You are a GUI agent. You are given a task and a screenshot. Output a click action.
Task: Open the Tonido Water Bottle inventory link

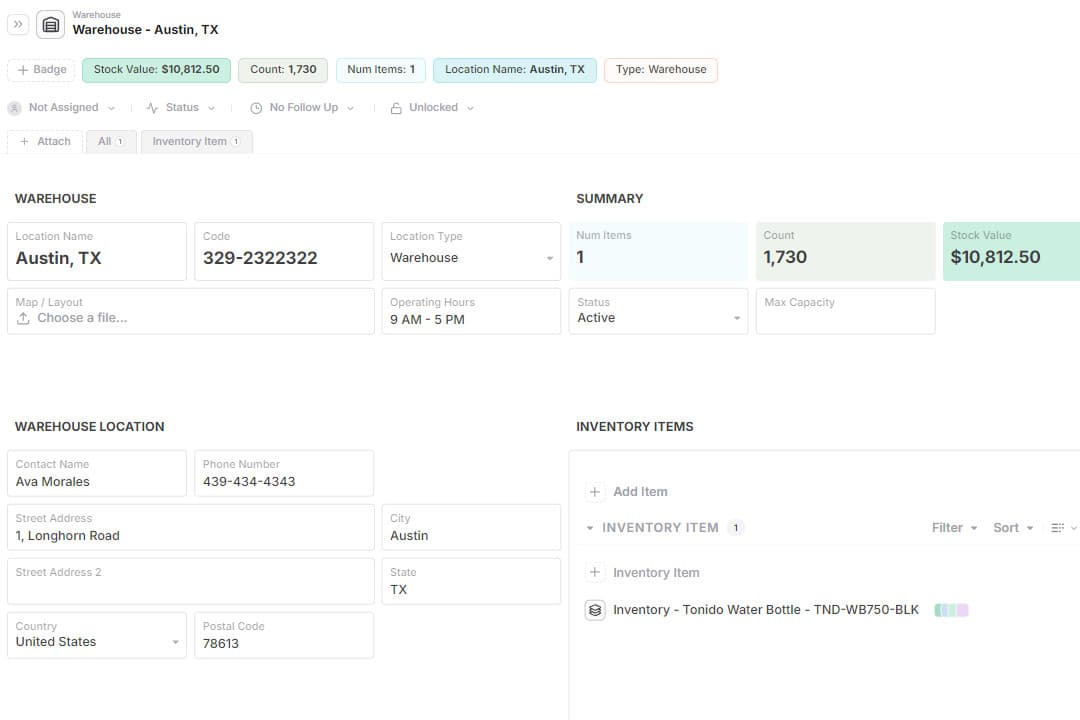pos(765,610)
